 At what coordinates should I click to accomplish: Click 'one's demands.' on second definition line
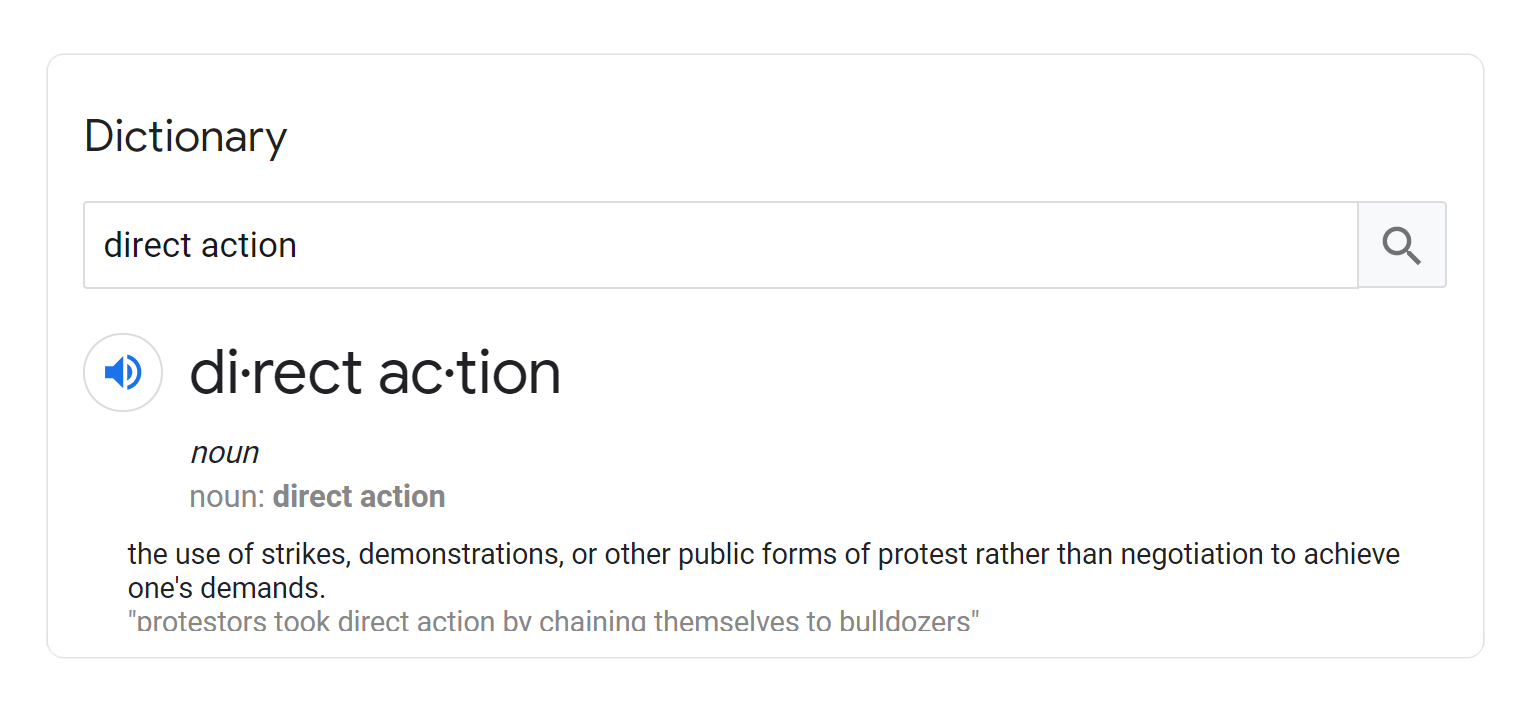click(227, 588)
